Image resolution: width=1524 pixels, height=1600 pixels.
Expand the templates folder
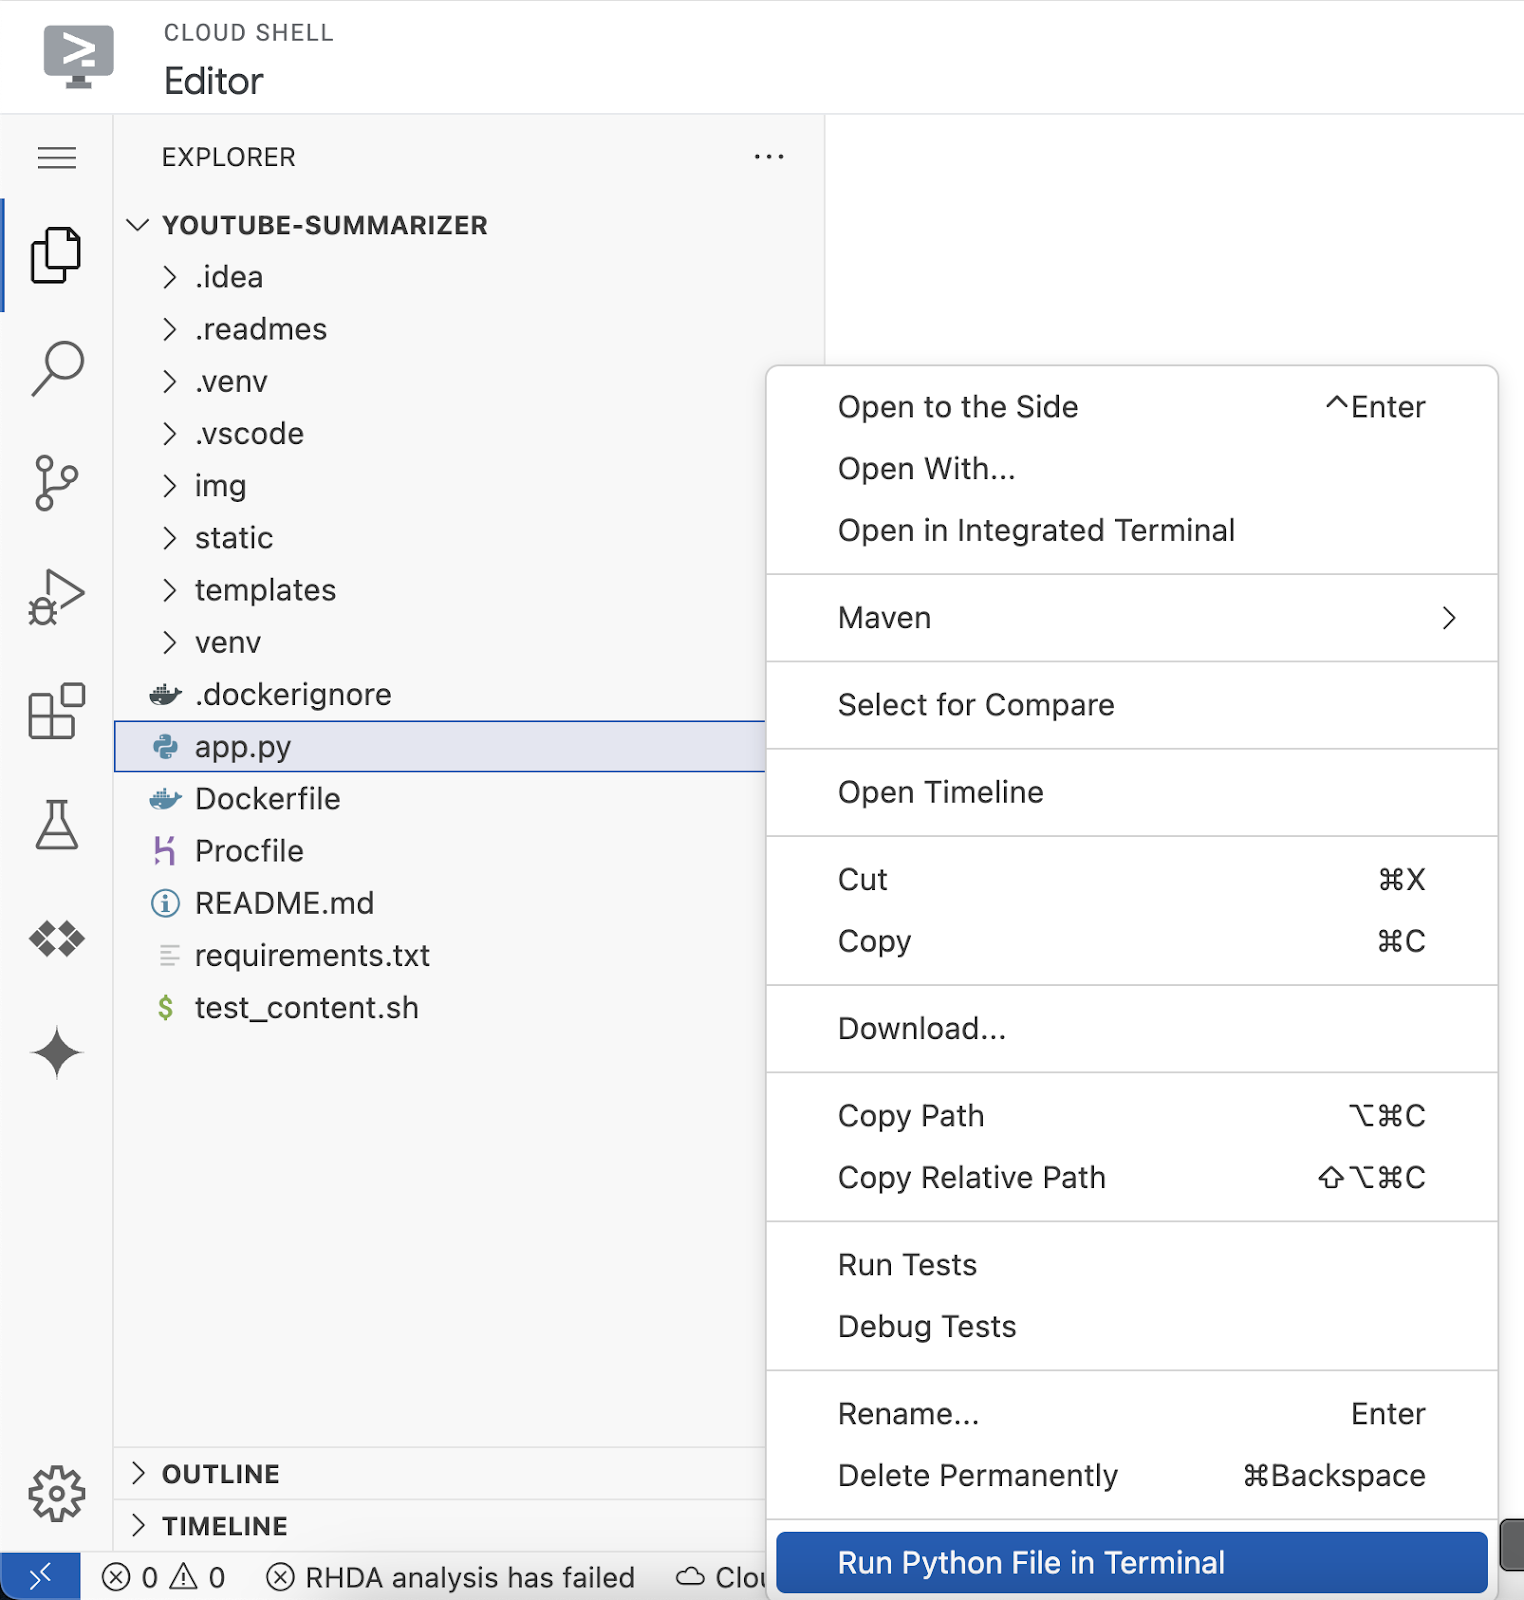[x=265, y=590]
